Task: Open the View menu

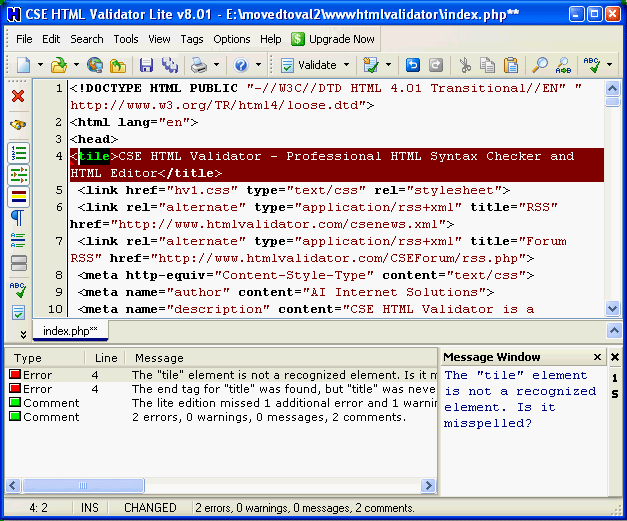Action: [x=159, y=39]
